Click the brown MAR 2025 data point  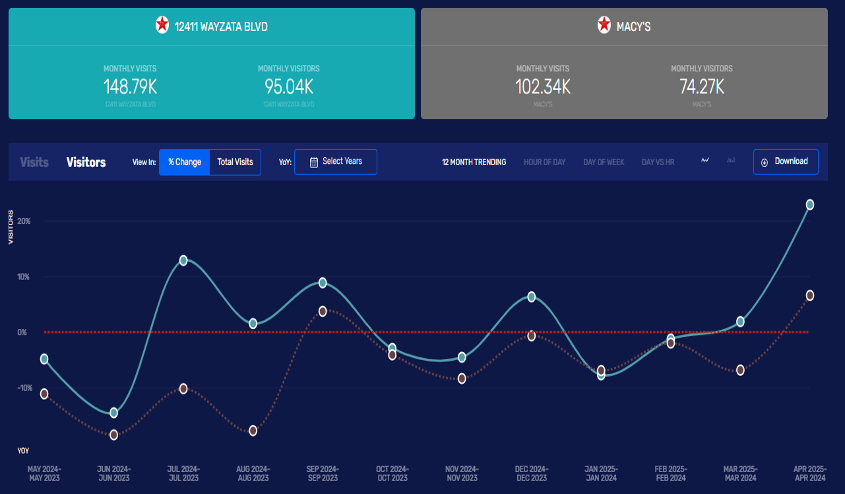(x=740, y=370)
